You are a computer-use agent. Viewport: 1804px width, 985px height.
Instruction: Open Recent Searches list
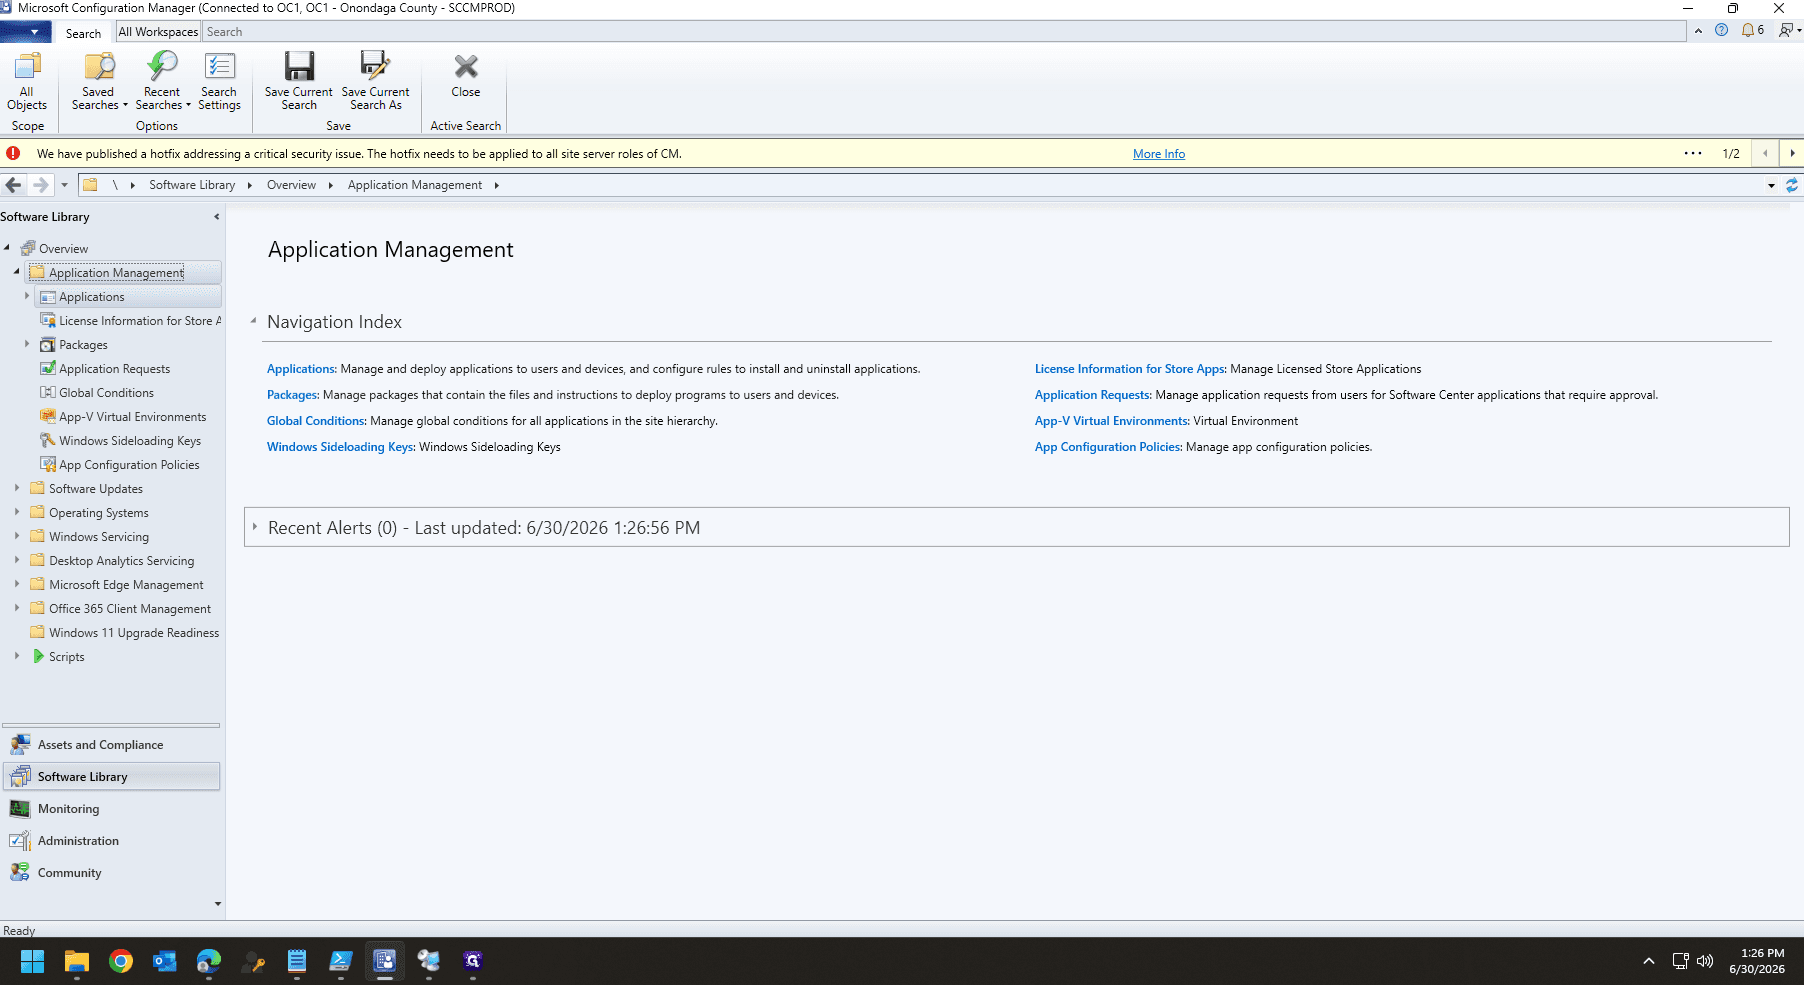[163, 82]
